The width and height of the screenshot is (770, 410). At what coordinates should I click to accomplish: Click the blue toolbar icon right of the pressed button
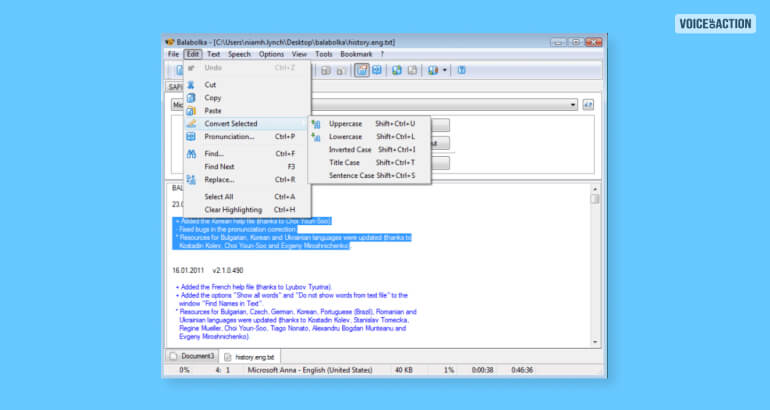click(377, 70)
